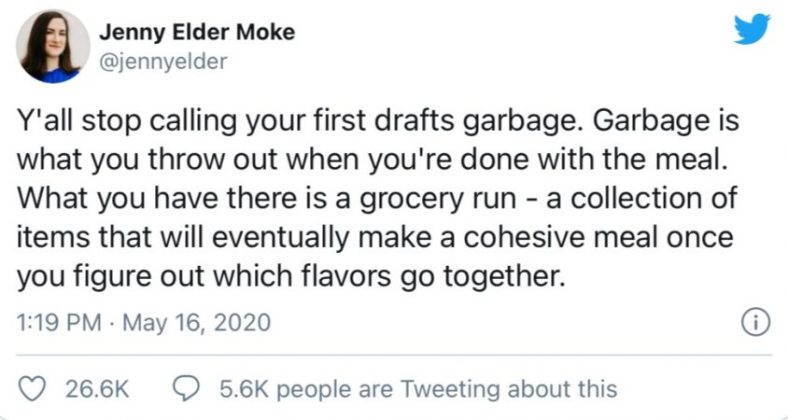Click the Twitter bird logo
Viewport: 788px width, 420px height.
751,32
